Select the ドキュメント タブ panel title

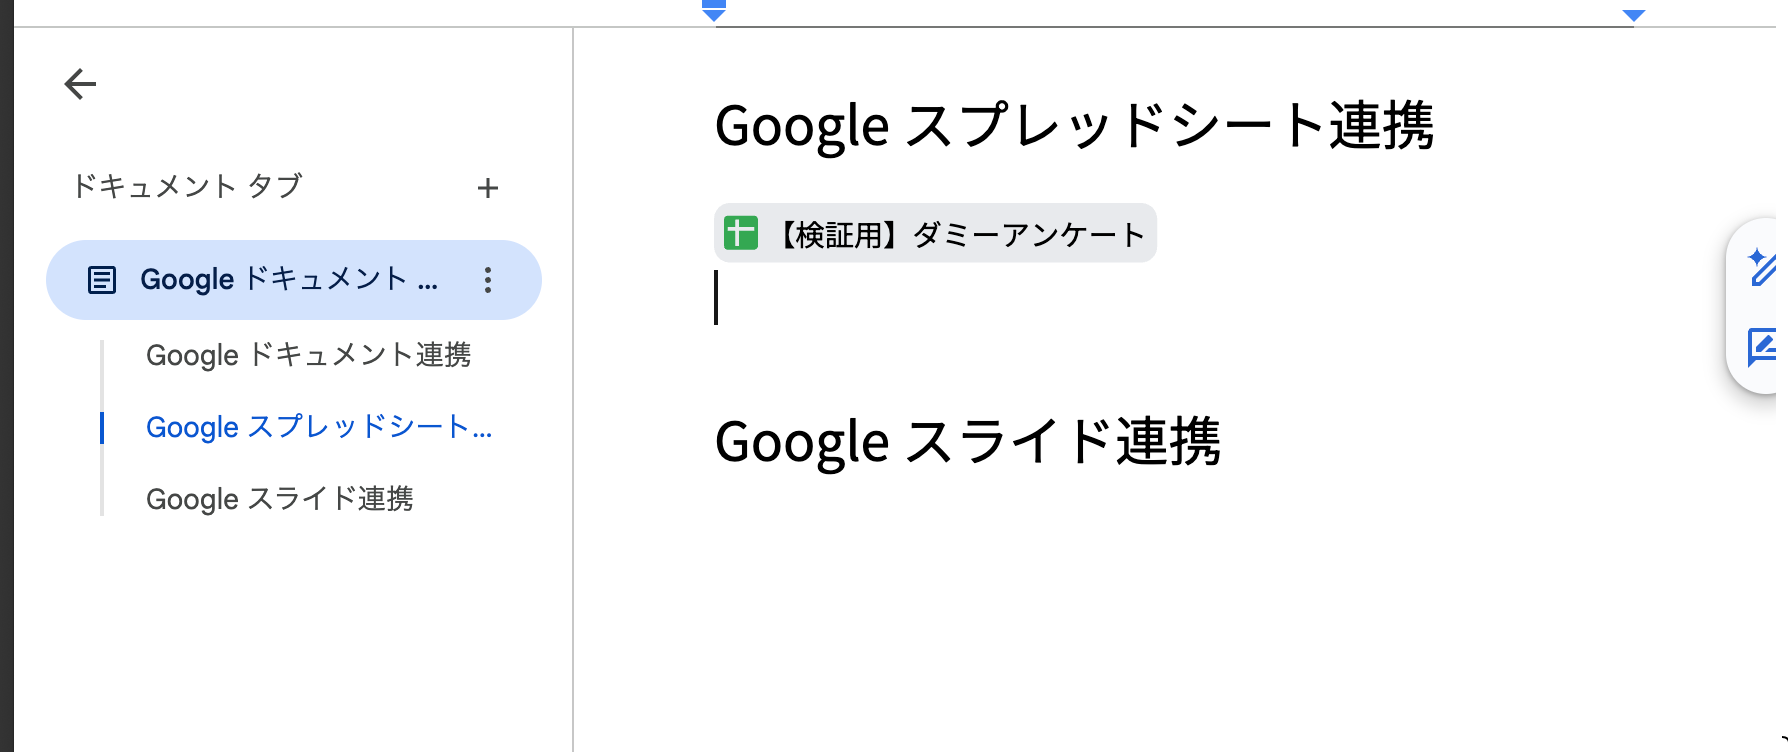pos(186,186)
